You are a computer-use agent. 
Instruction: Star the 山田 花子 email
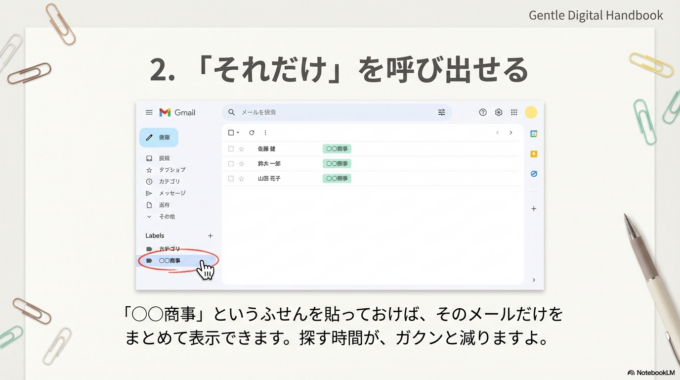[x=242, y=178]
